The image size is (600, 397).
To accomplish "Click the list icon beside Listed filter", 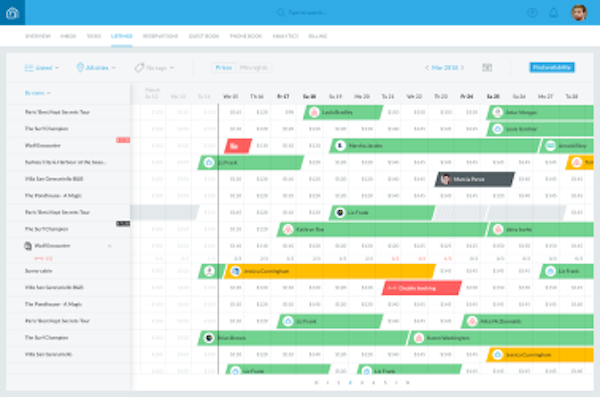I will pos(29,68).
